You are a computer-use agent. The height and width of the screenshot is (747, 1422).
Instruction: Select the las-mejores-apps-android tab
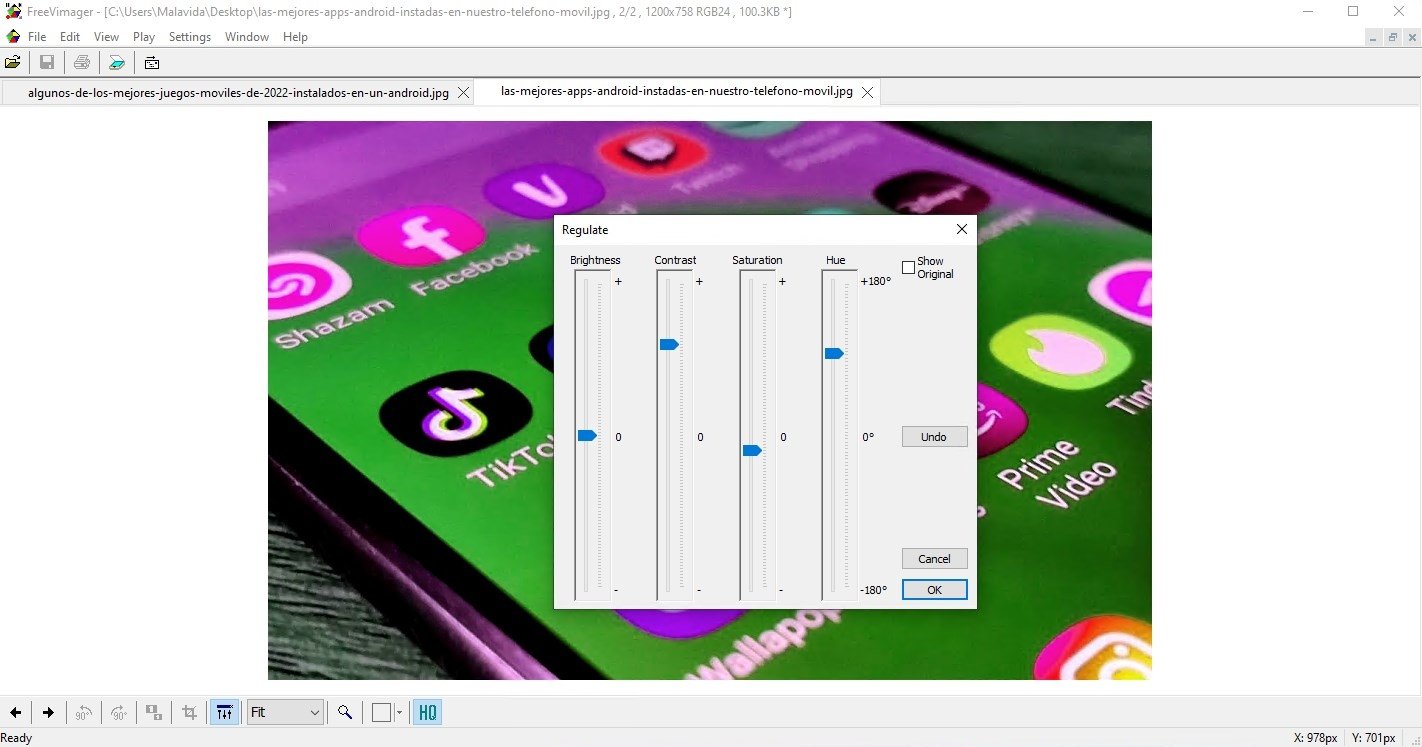[677, 91]
